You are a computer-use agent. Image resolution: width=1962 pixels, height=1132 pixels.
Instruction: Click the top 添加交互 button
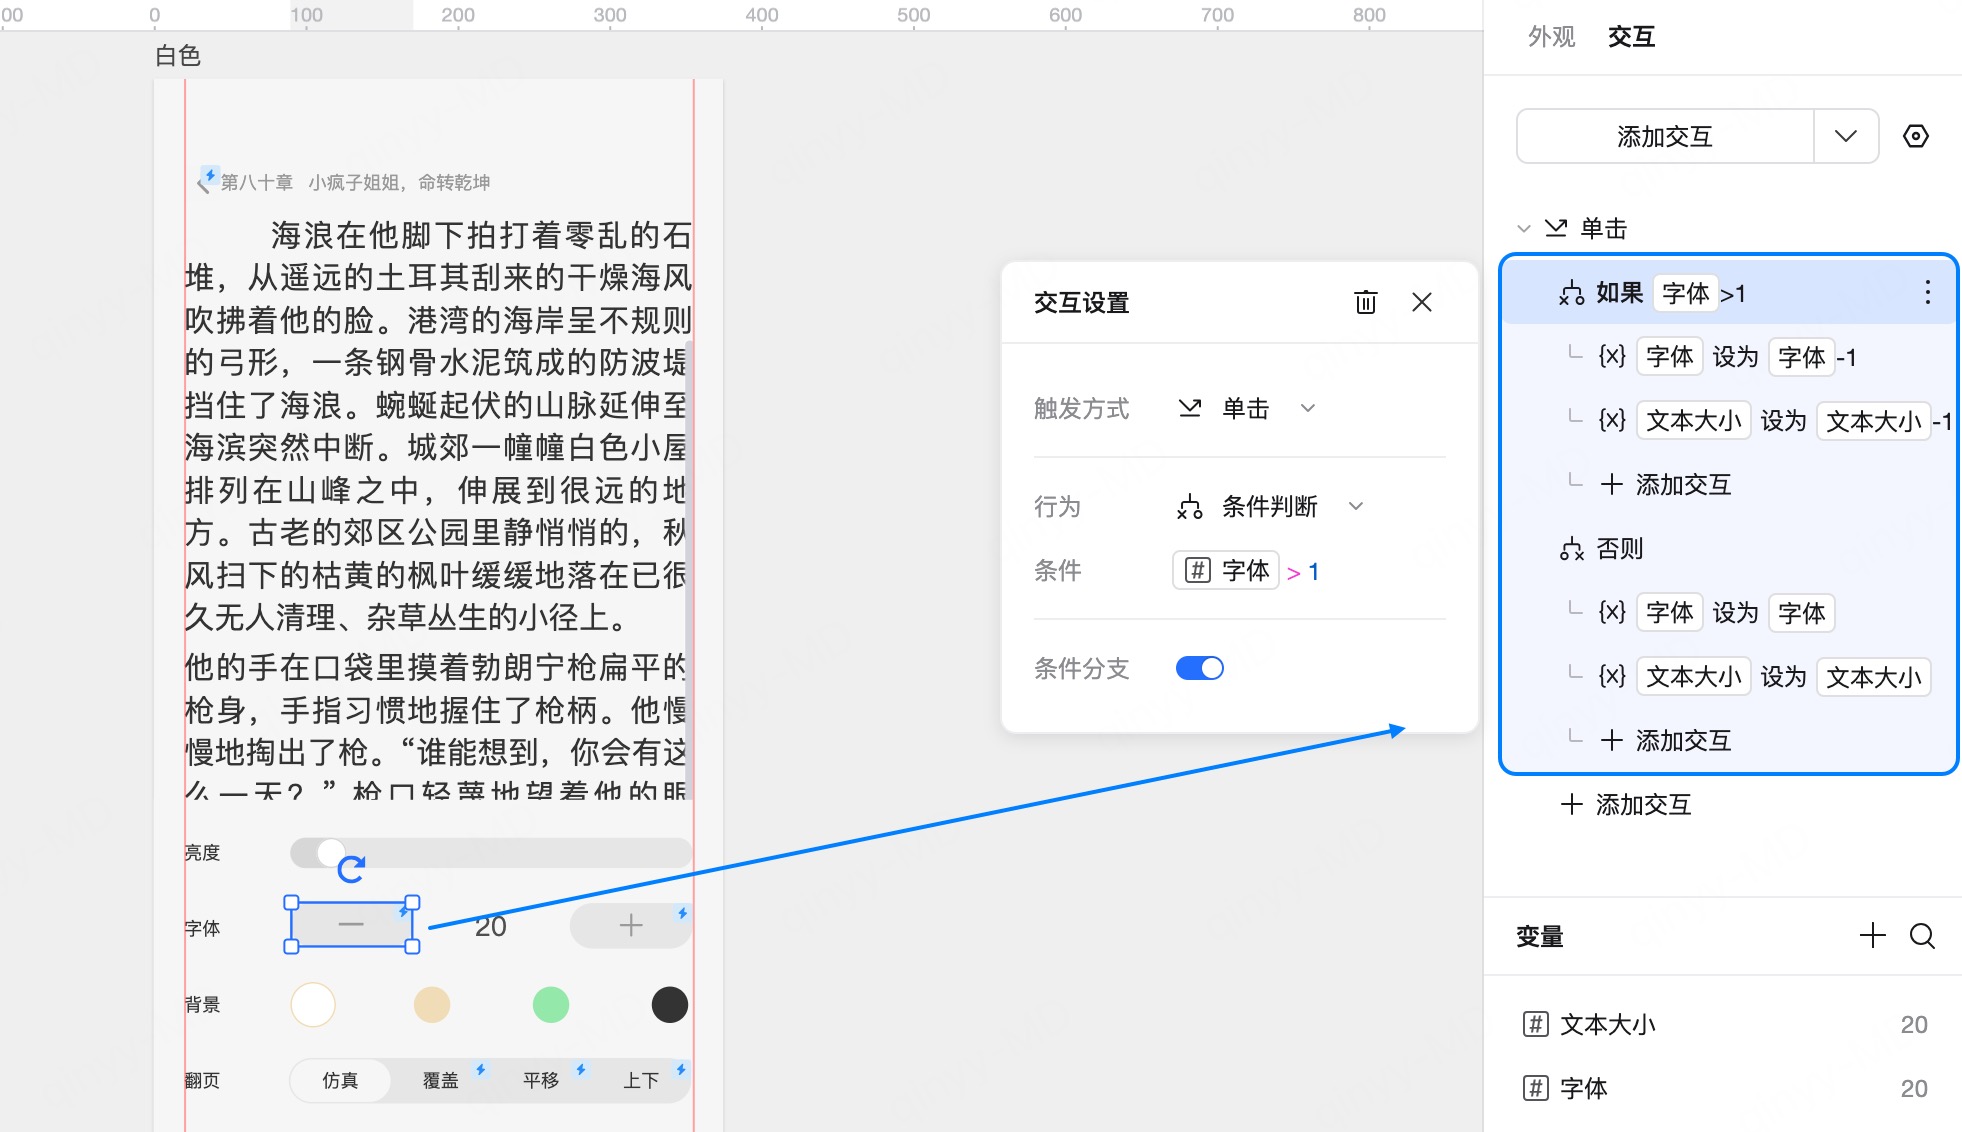(1665, 136)
